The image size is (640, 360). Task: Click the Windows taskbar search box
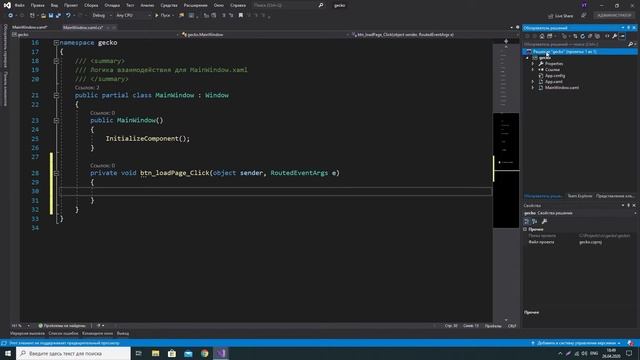(x=73, y=353)
